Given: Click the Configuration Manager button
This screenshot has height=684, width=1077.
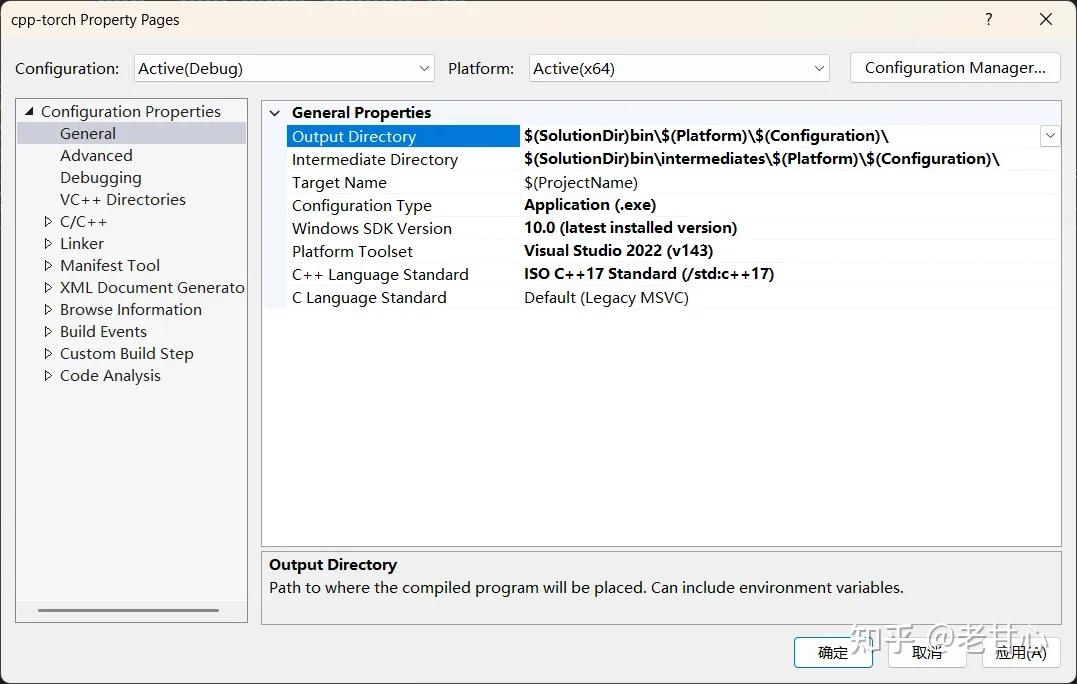Looking at the screenshot, I should tap(954, 67).
